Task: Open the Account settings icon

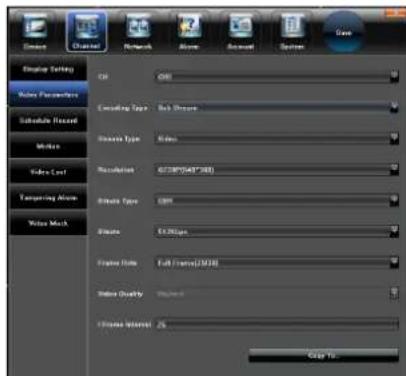Action: point(240,32)
